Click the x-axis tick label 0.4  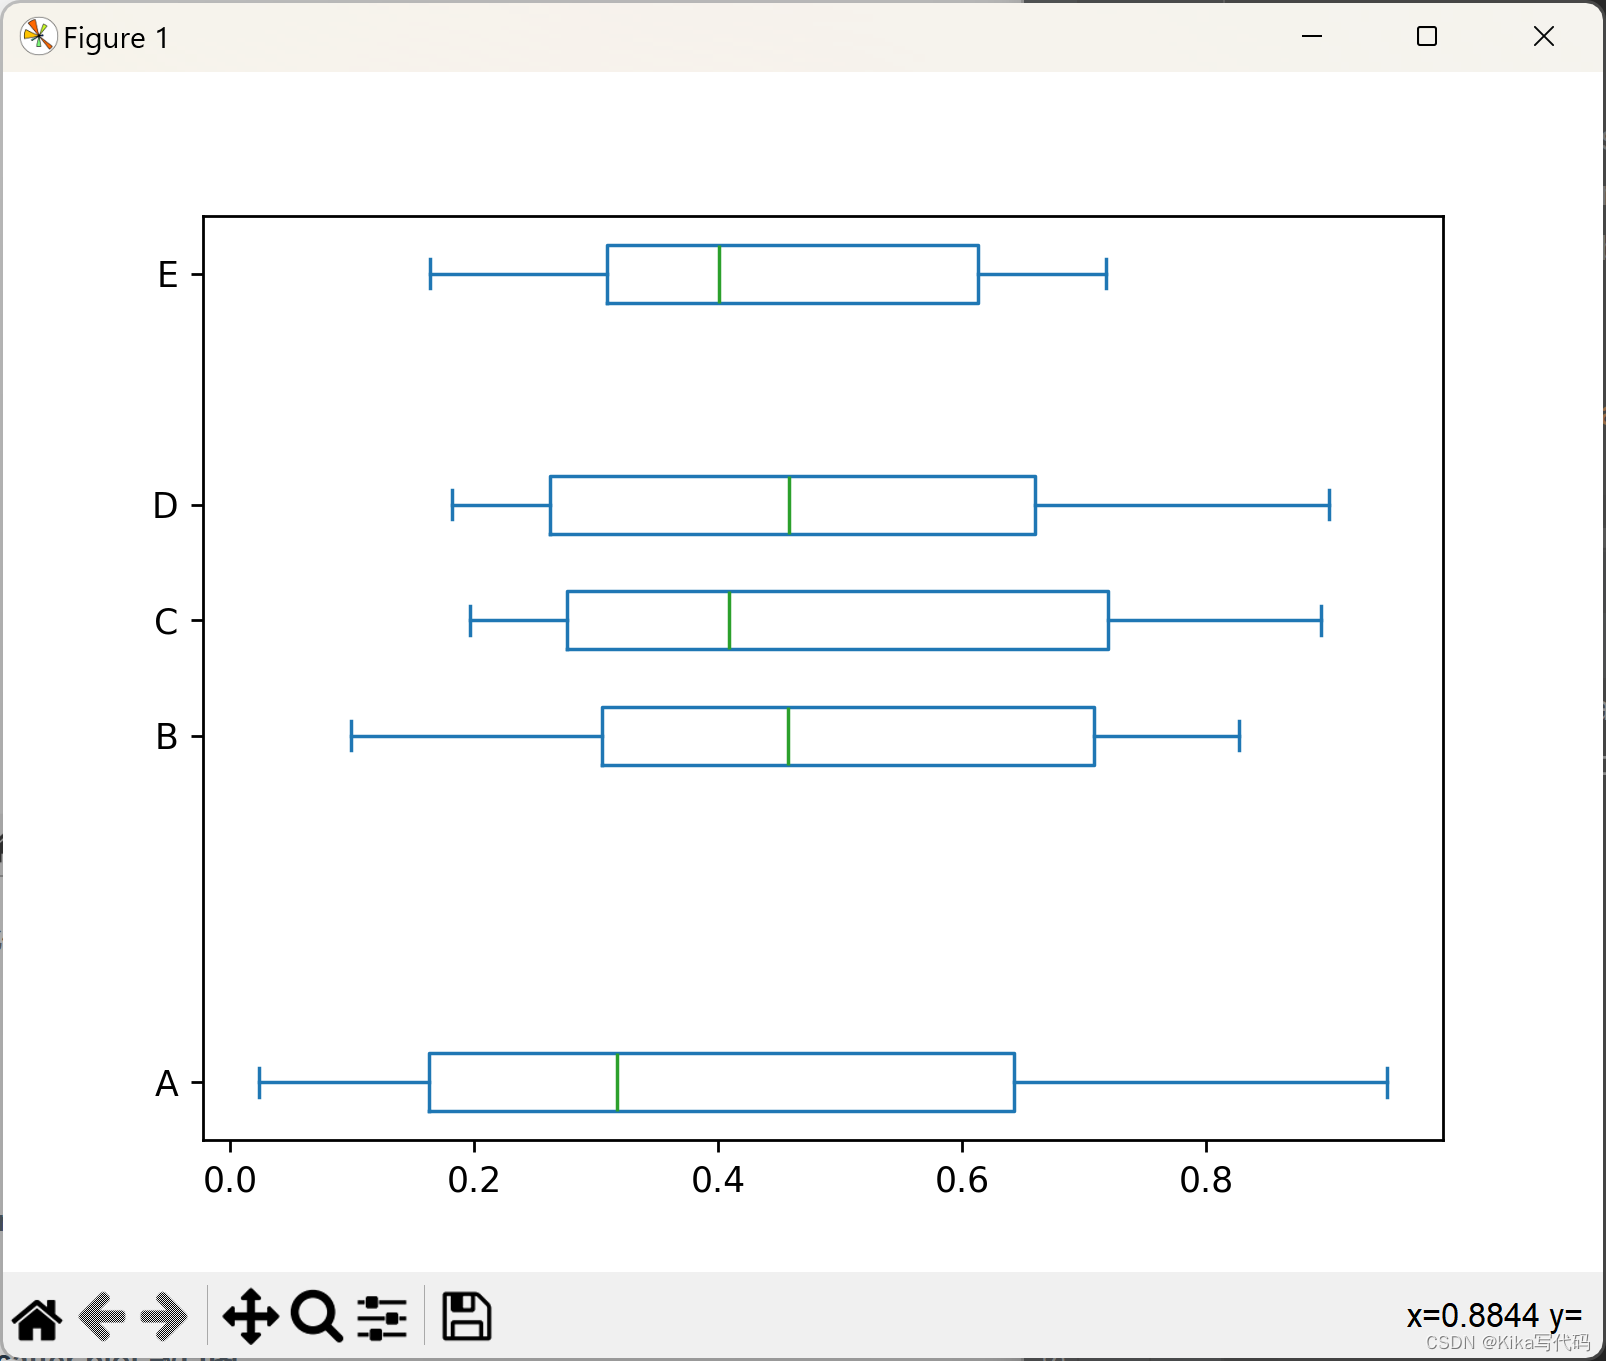coord(718,1181)
